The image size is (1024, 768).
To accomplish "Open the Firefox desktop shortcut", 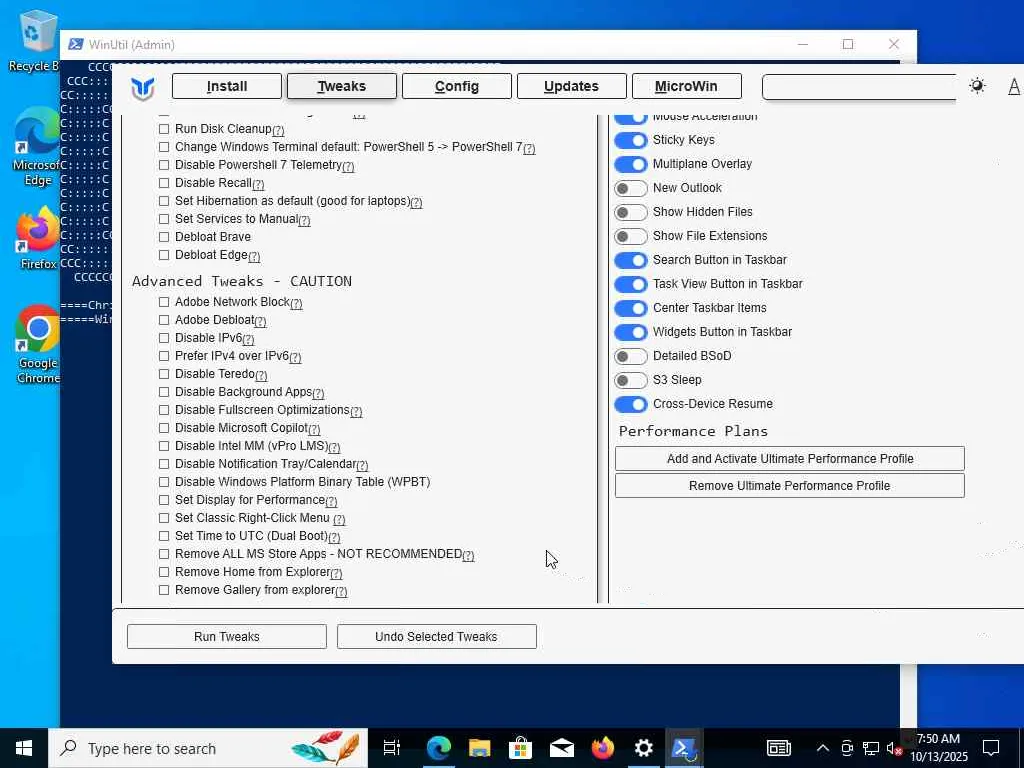I will coord(38,238).
